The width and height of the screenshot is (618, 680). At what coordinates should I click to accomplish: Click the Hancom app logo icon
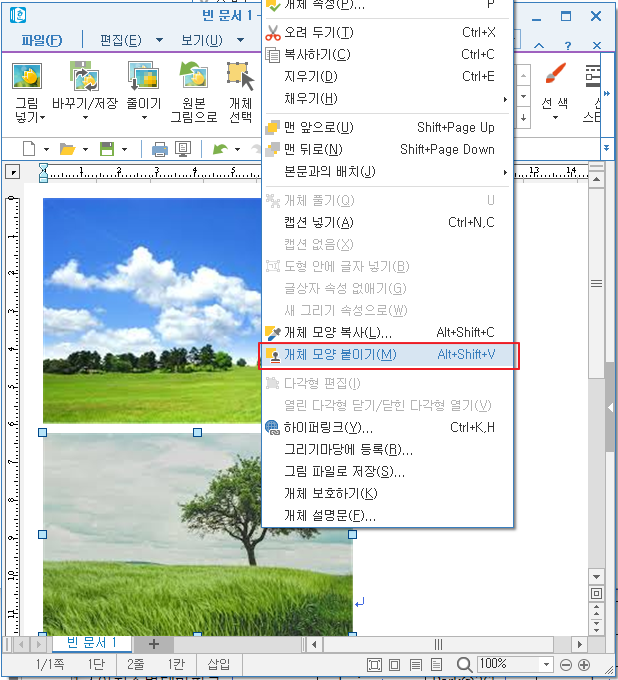[x=18, y=15]
